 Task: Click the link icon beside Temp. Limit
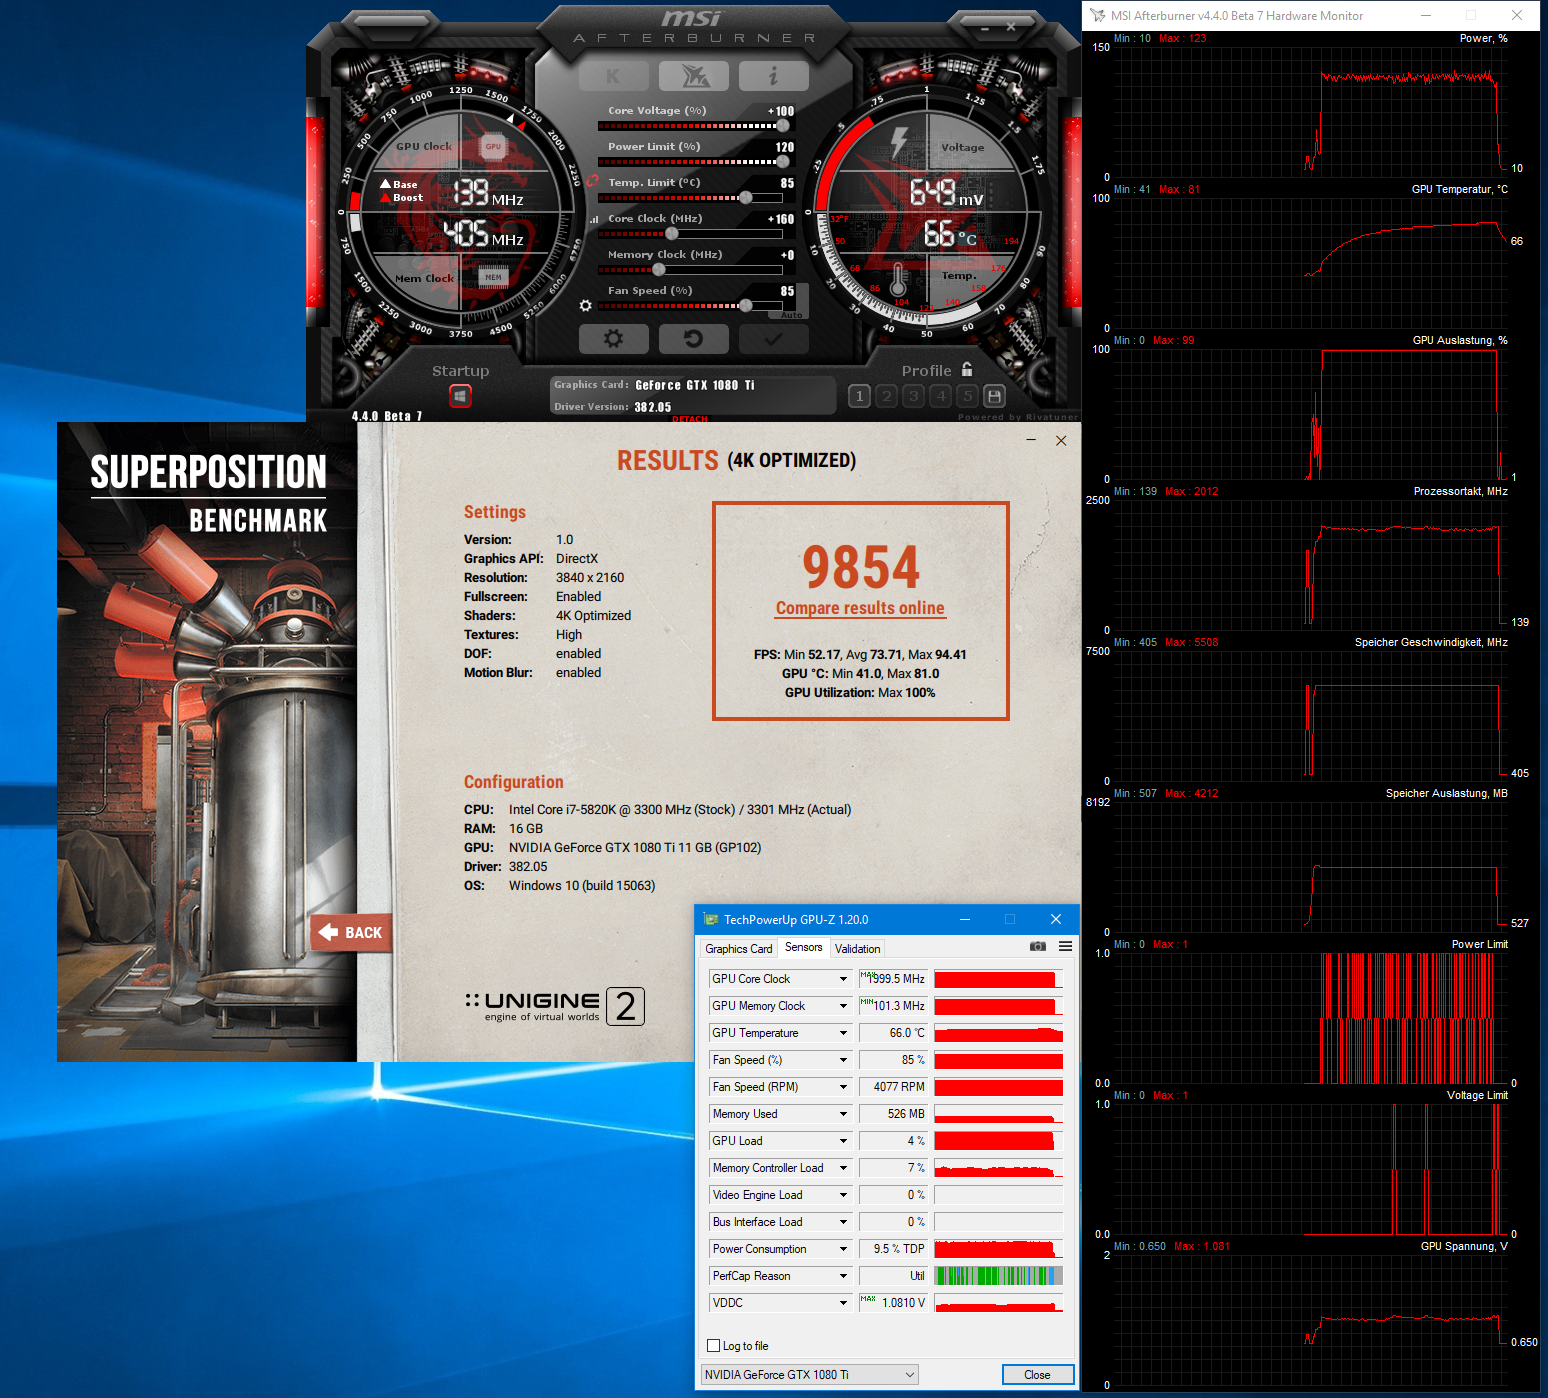[592, 182]
